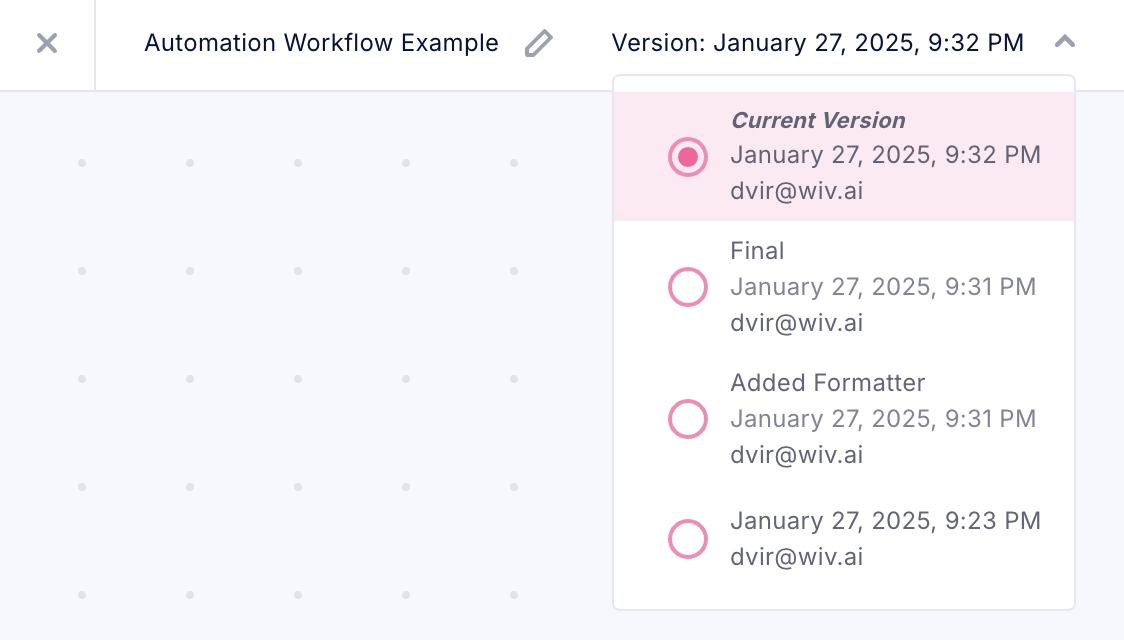Click the timestamp under Added Formatter
The image size is (1124, 640).
click(883, 419)
